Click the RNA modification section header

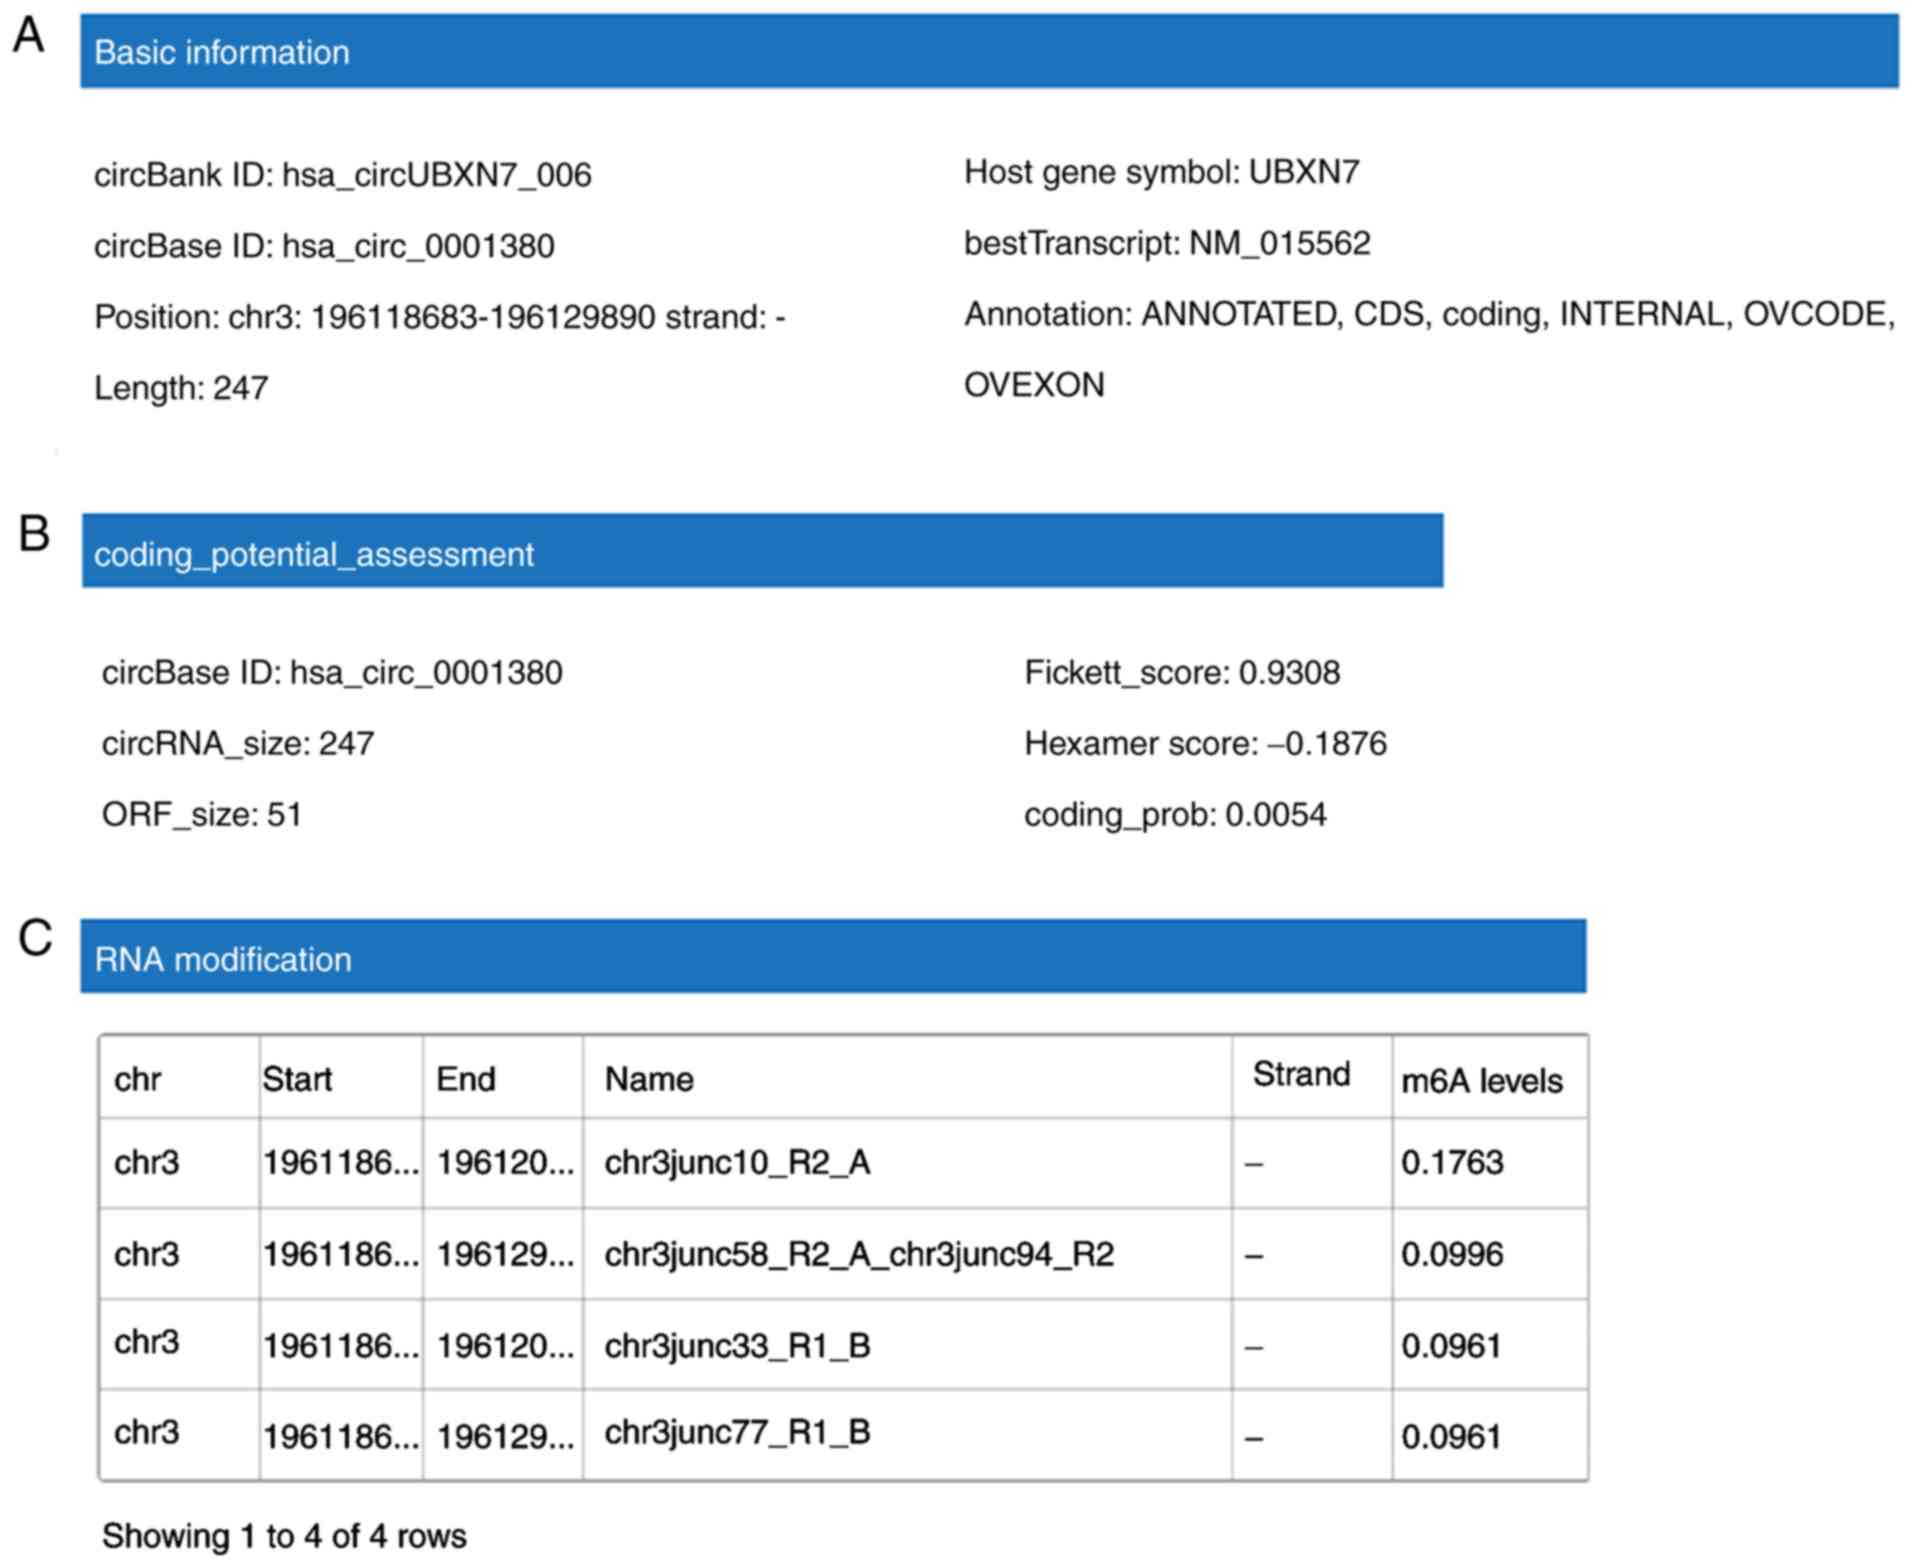222,959
